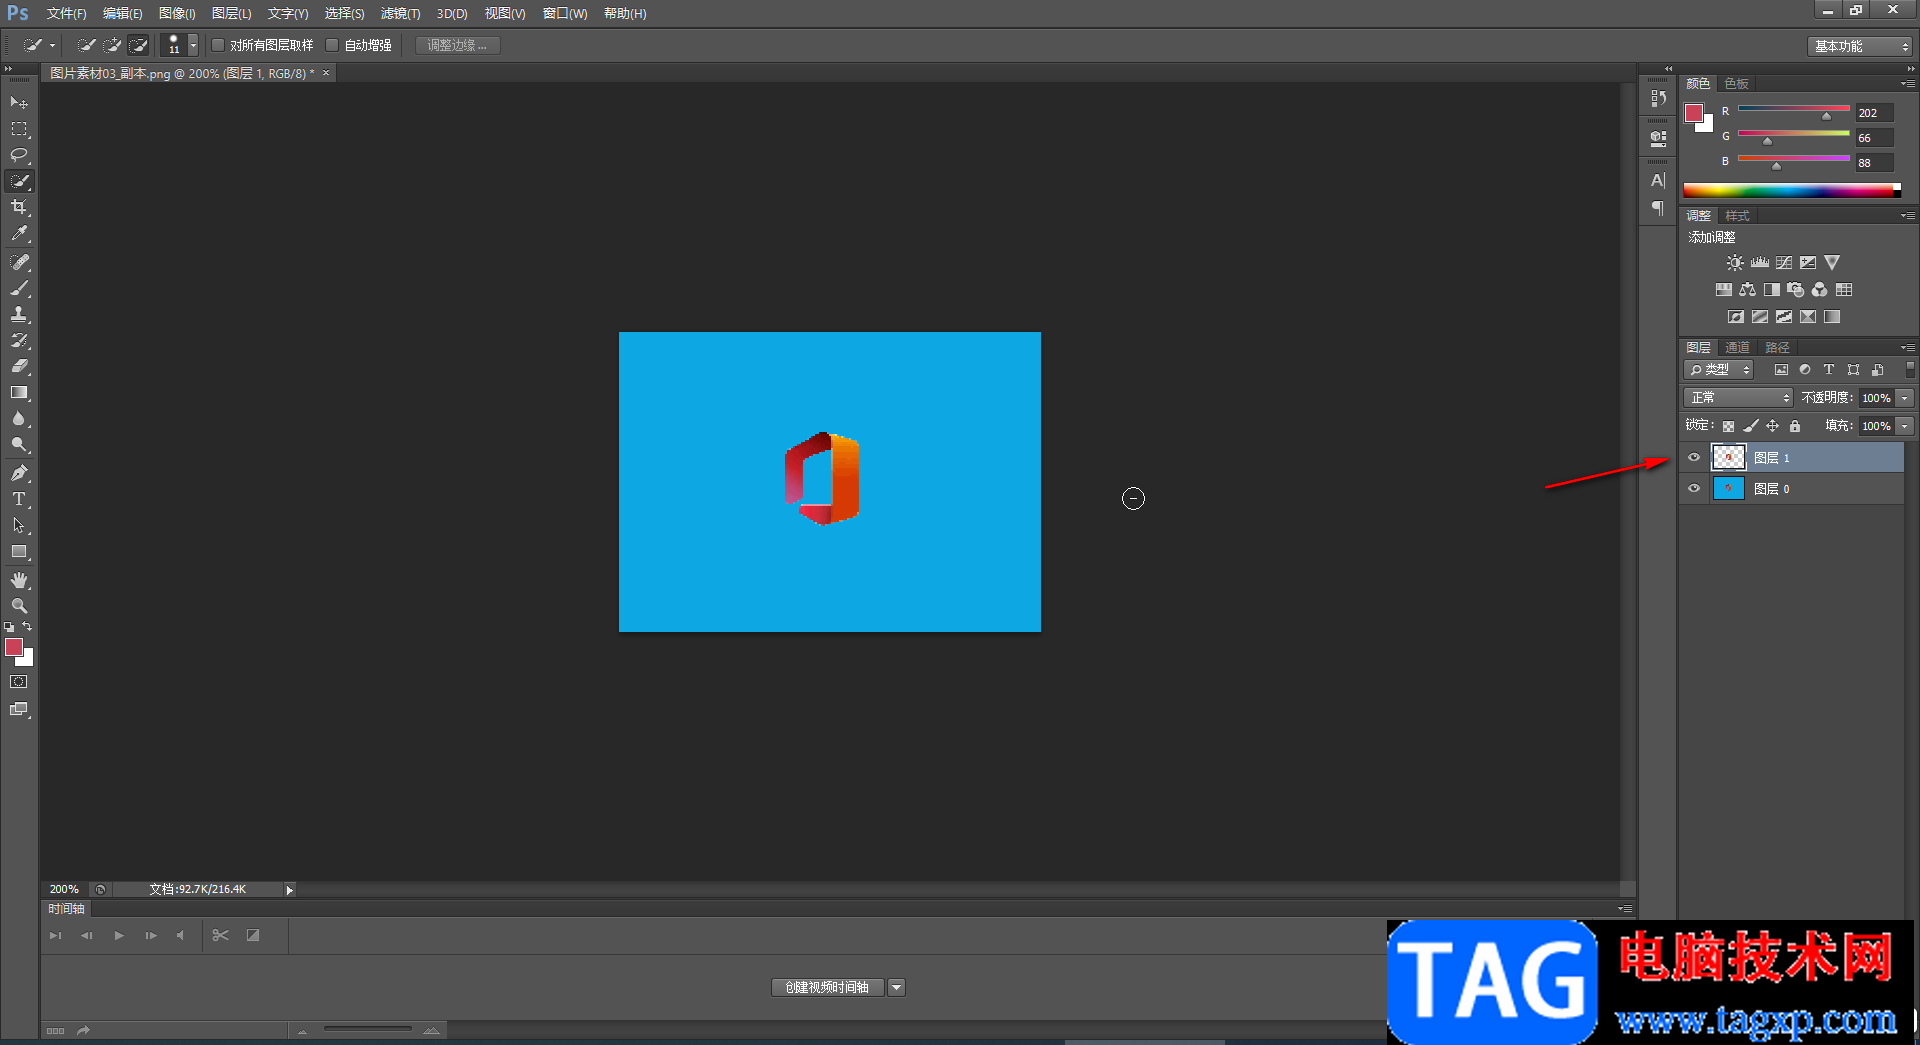Open the Character panel icon

(x=1658, y=180)
